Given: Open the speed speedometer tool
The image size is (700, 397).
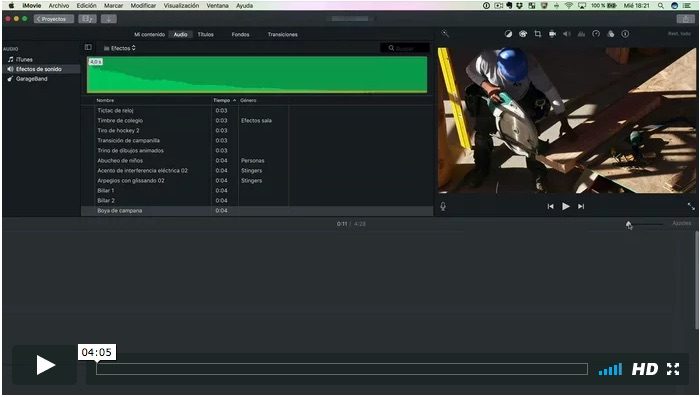Looking at the screenshot, I should click(x=596, y=34).
